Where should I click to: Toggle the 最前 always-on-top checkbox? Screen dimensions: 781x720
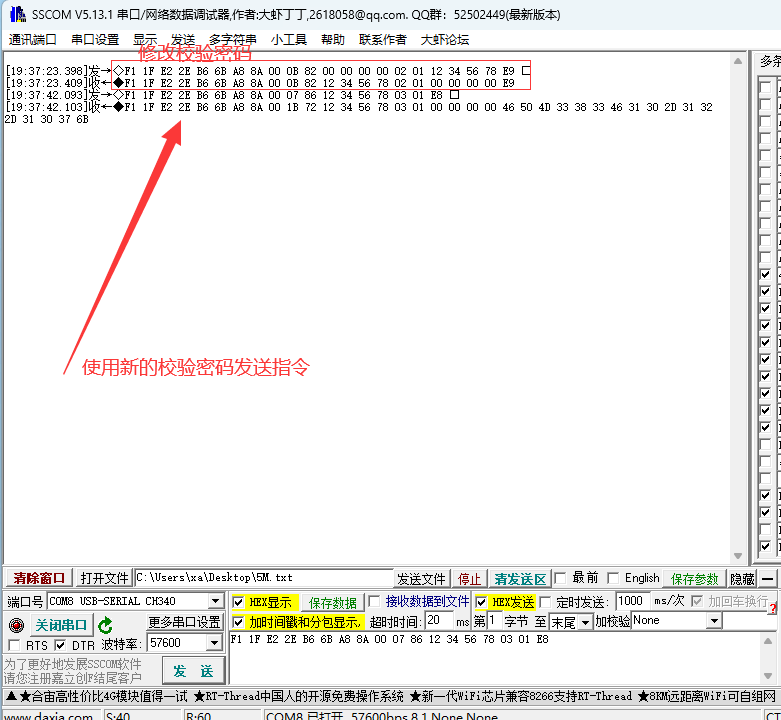point(560,578)
